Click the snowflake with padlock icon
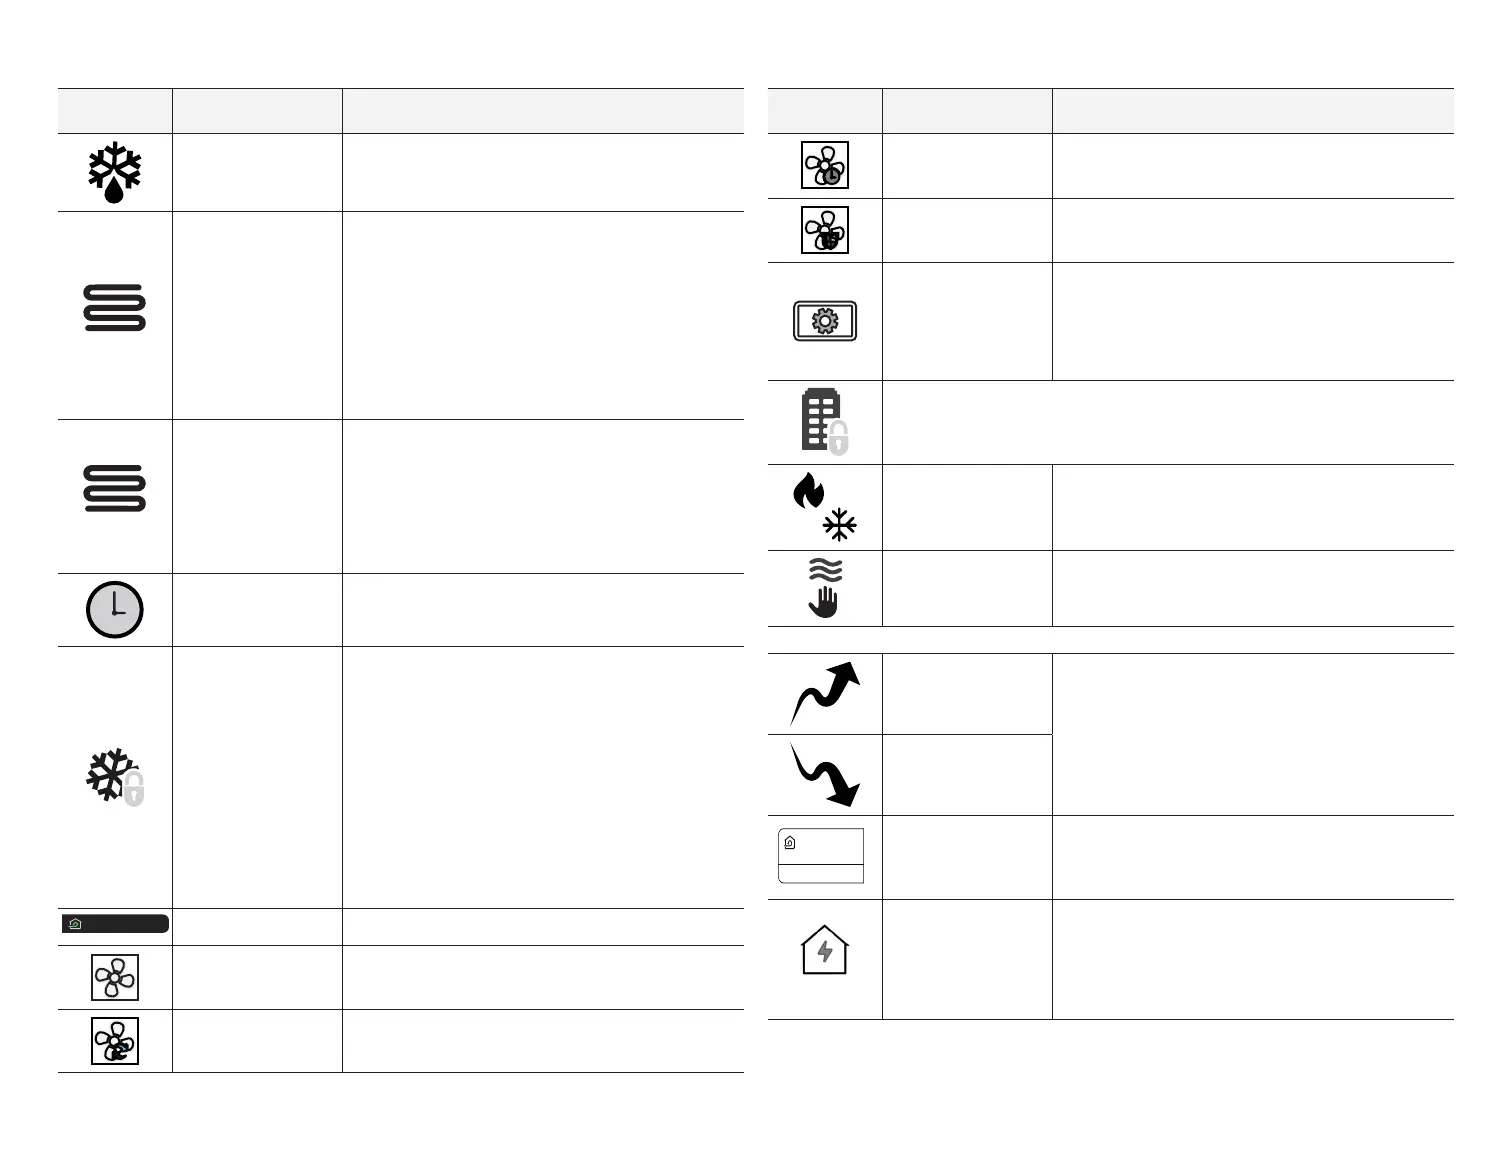 pyautogui.click(x=116, y=777)
